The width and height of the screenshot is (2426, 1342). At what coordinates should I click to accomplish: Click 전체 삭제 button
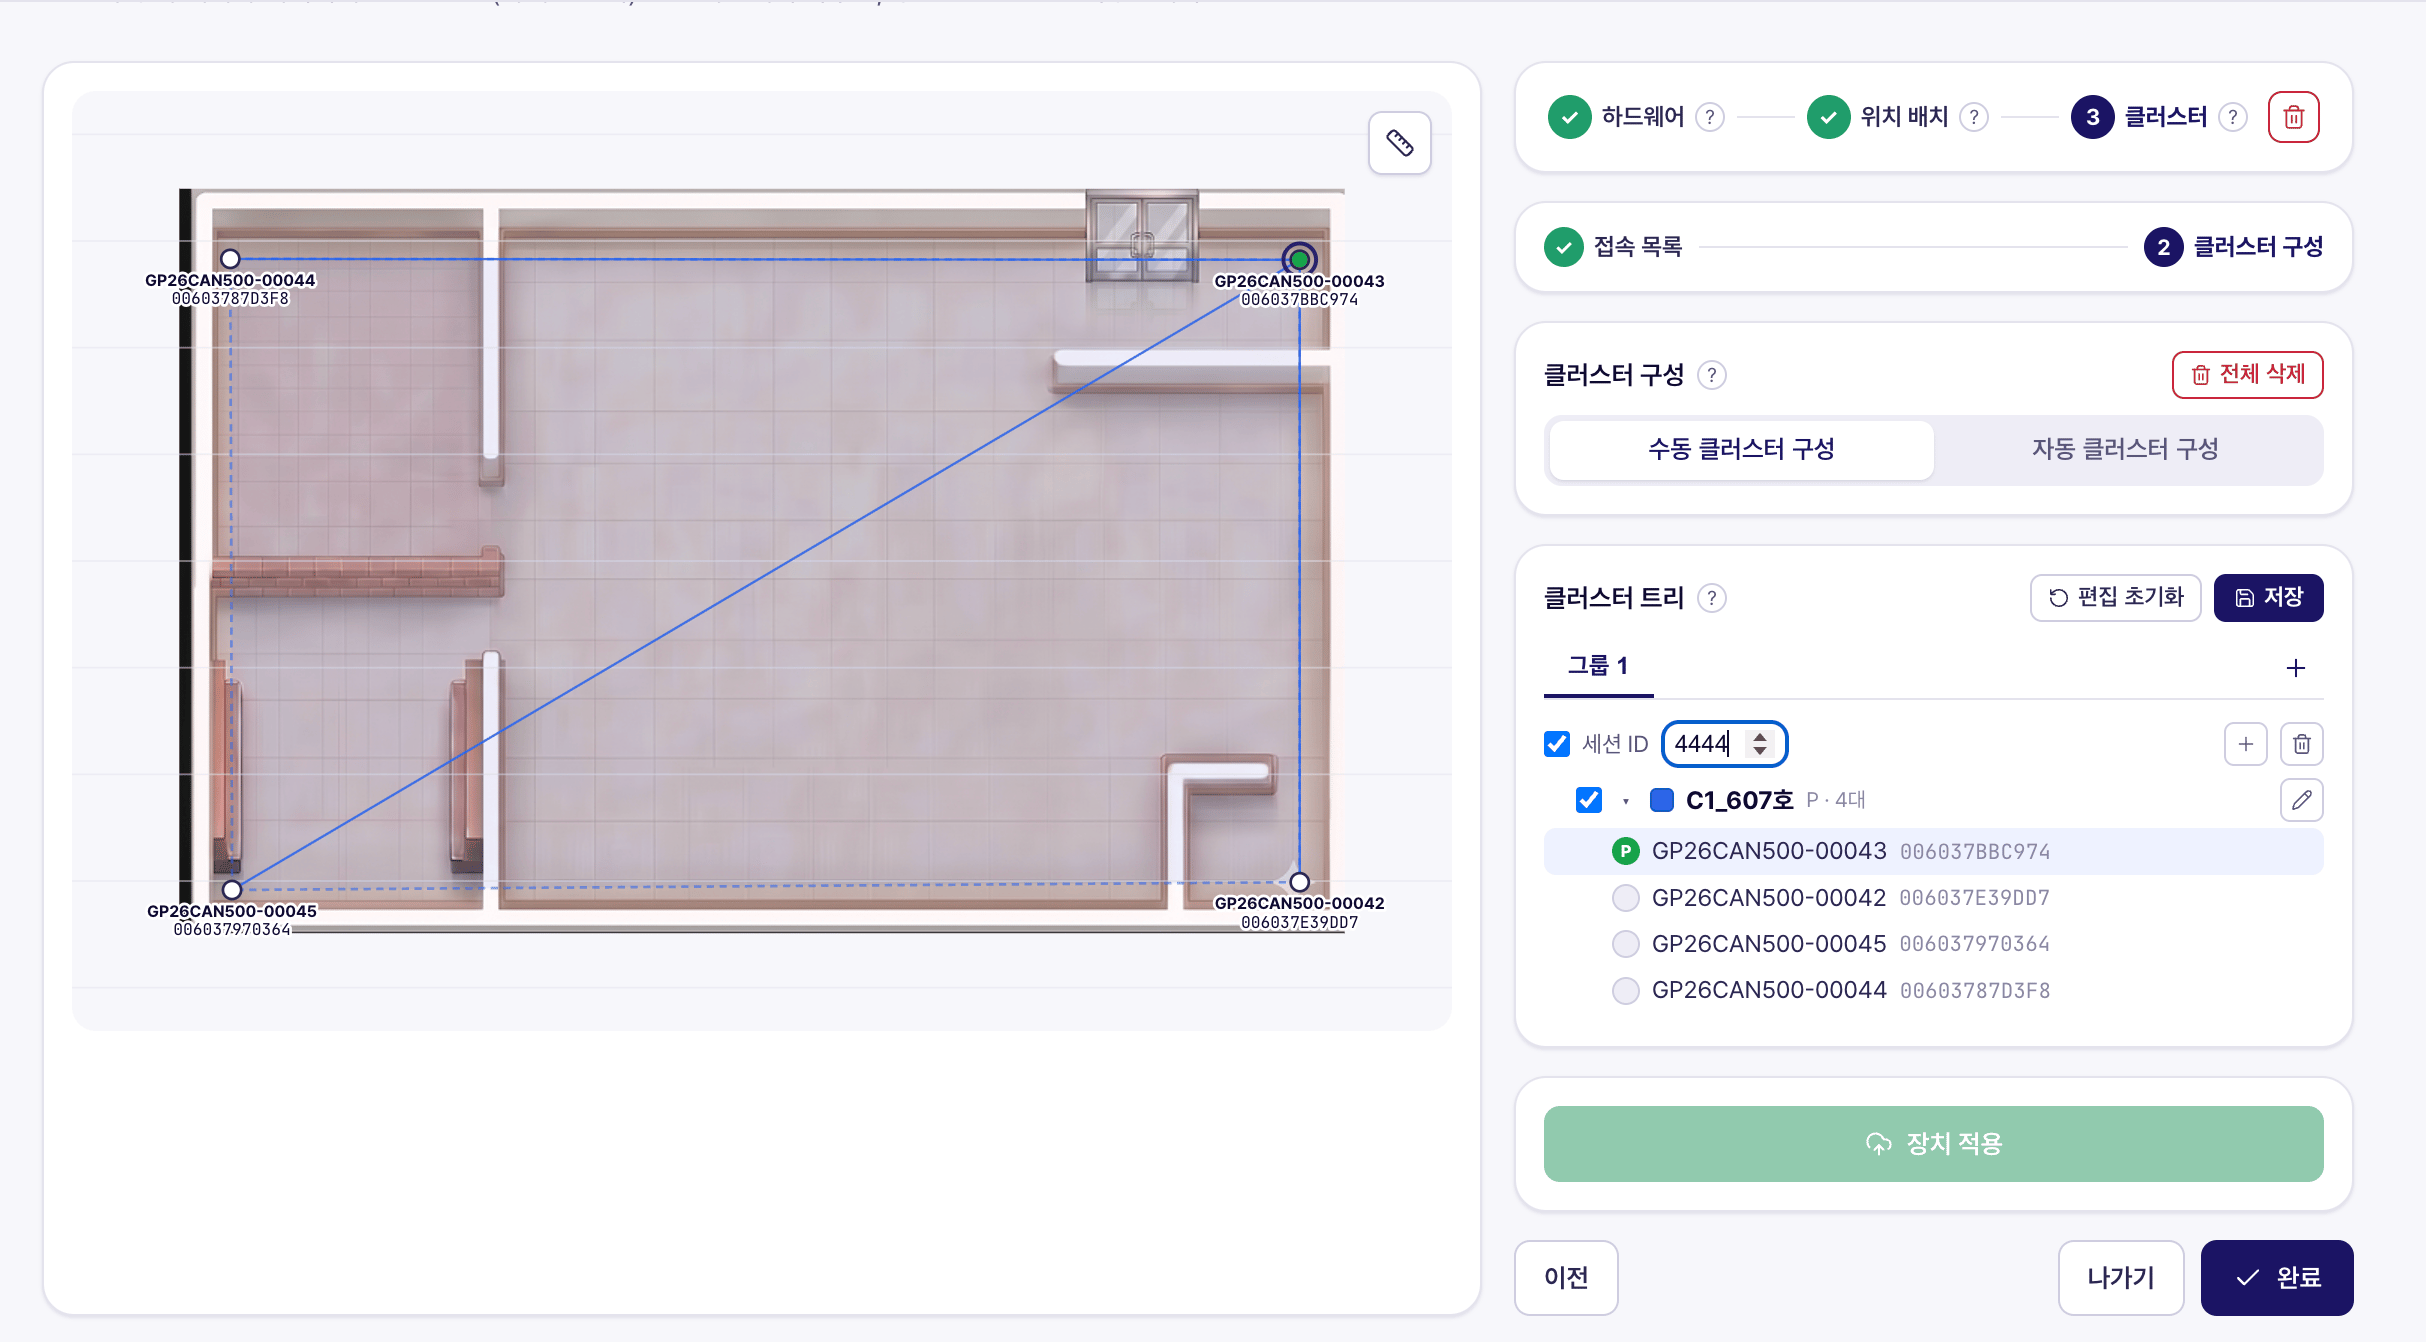[x=2247, y=375]
